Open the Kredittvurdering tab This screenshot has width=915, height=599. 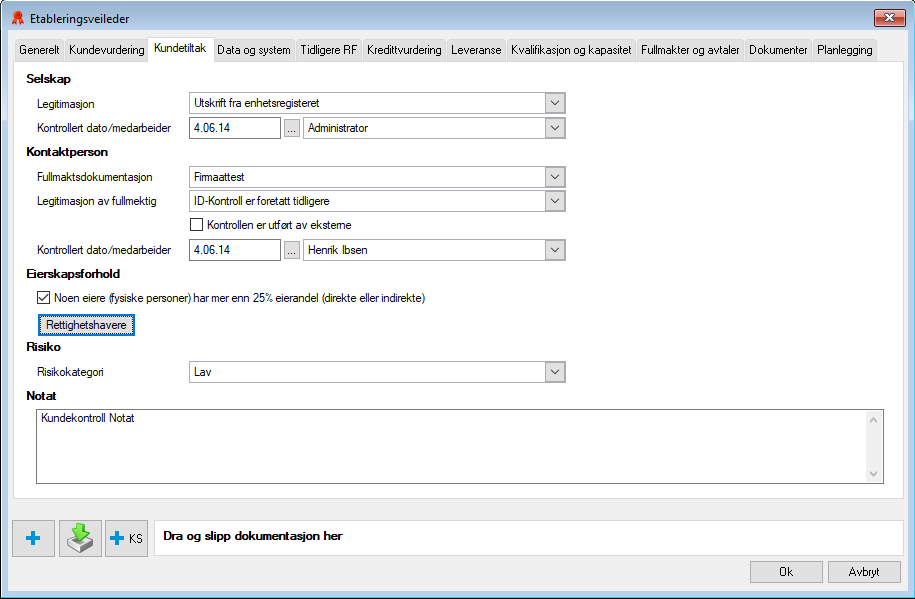[x=404, y=50]
